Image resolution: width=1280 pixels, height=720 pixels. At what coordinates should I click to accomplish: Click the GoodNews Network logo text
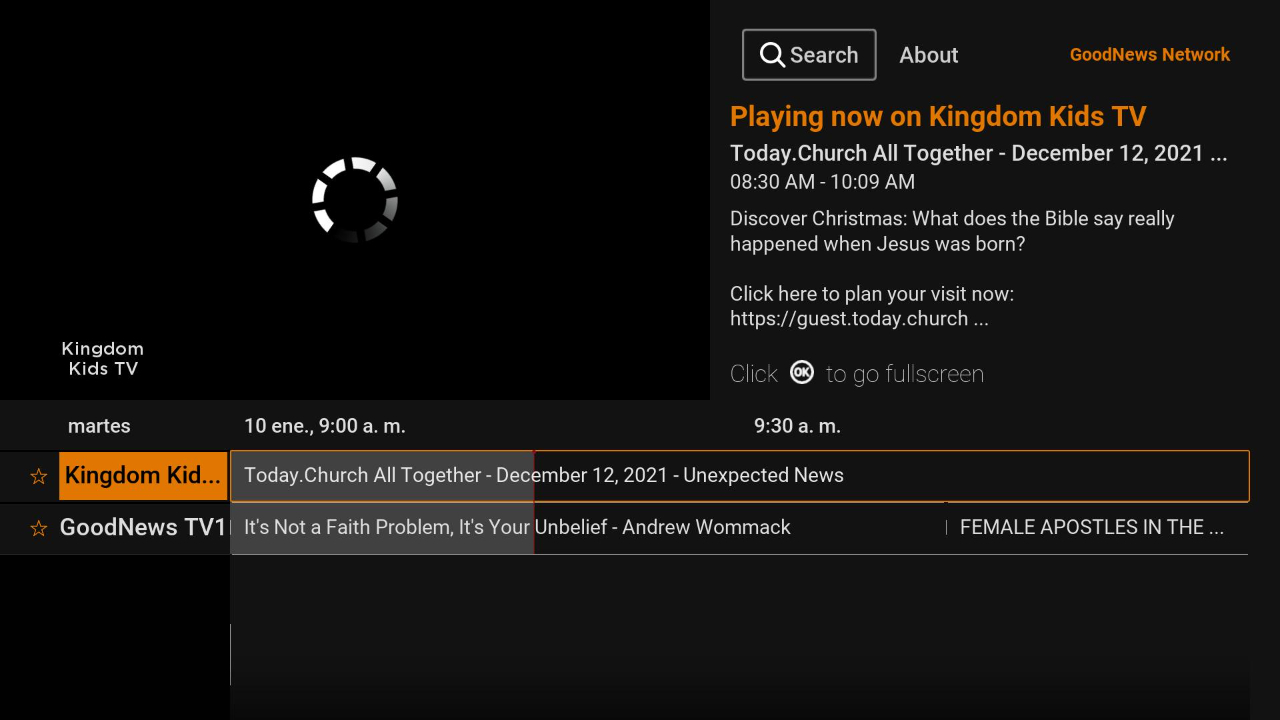(1149, 55)
